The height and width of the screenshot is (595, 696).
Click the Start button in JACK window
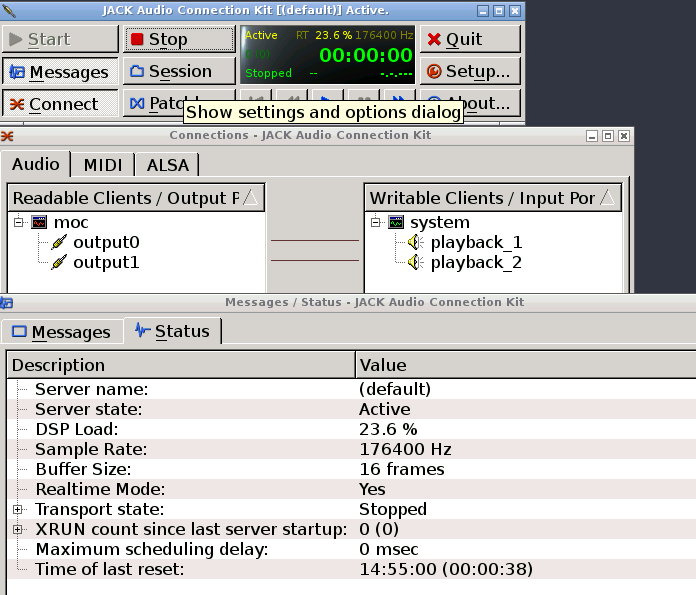pyautogui.click(x=60, y=39)
